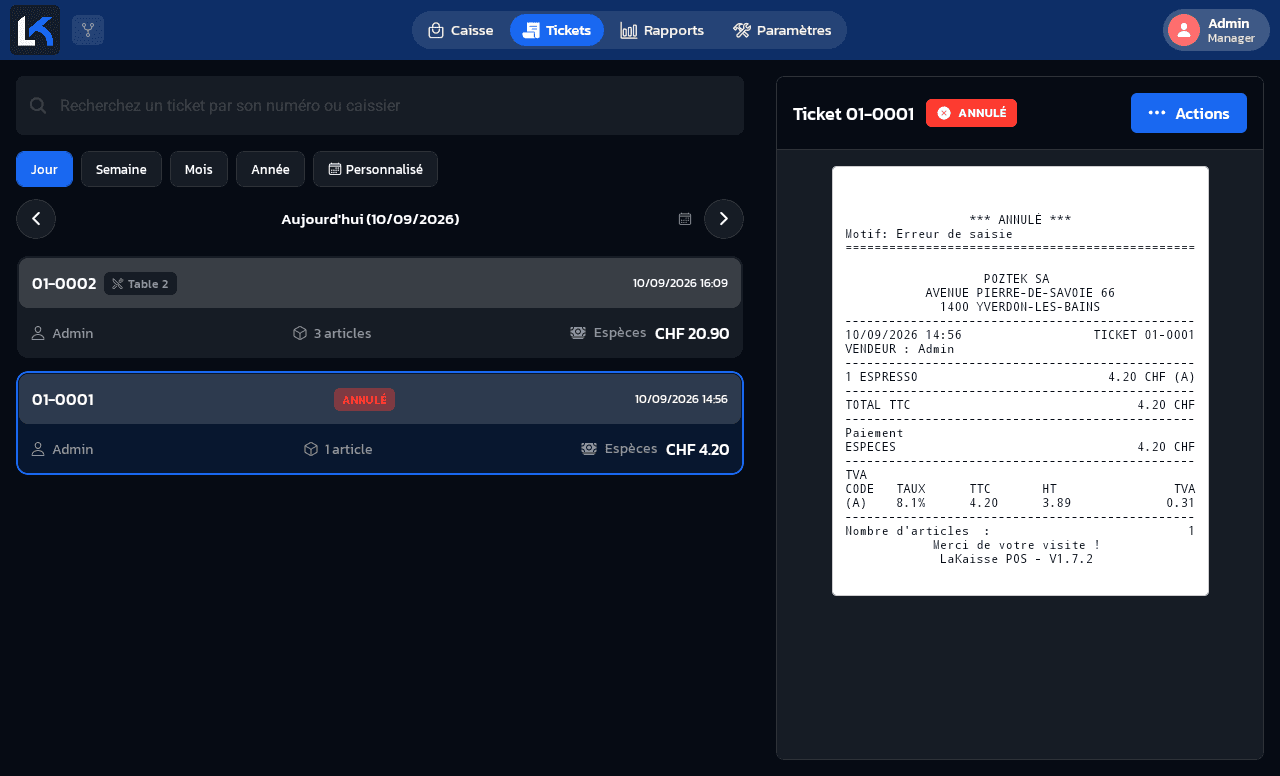Click the LaKaisse logo icon
Screen dimensions: 1280x776
click(x=35, y=30)
